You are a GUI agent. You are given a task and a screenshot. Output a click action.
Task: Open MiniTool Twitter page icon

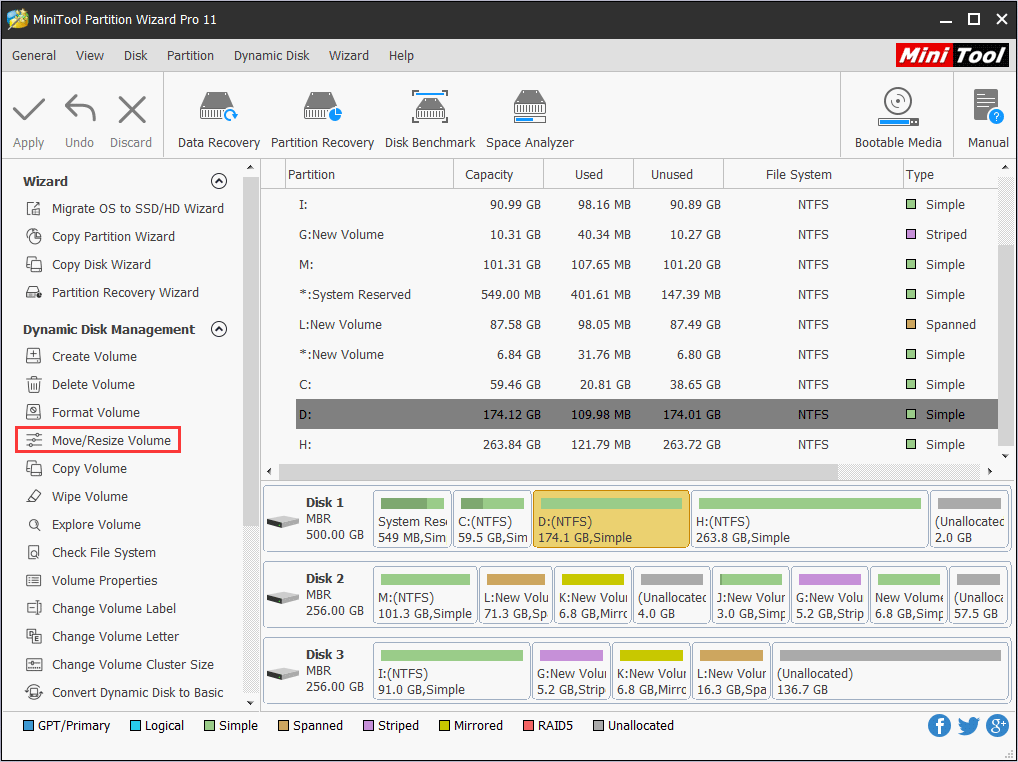pos(968,725)
